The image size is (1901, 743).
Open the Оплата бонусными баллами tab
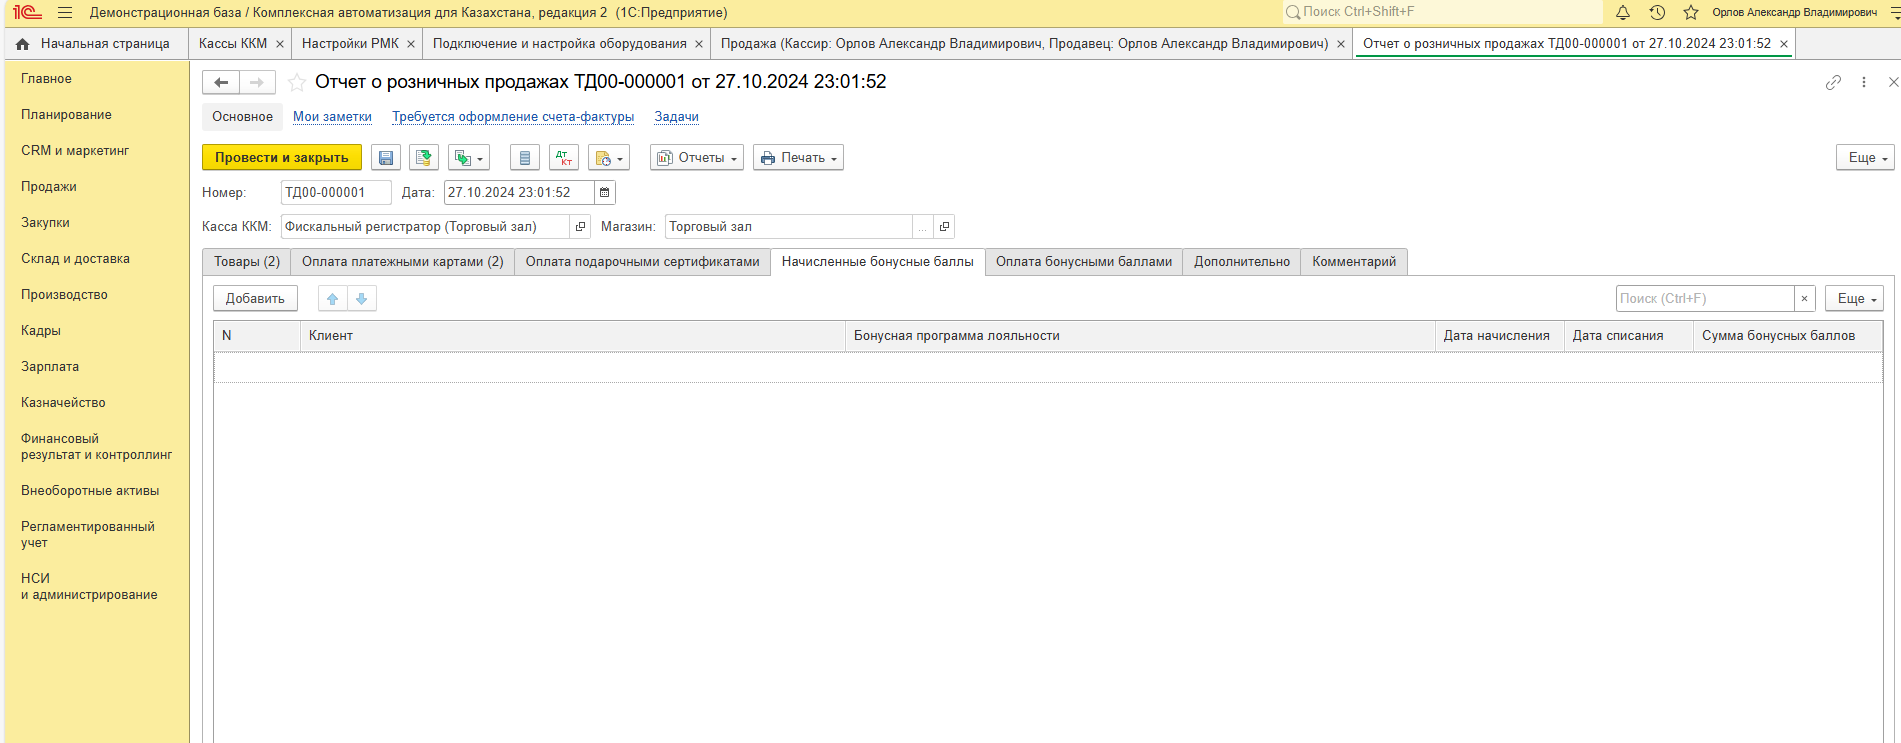coord(1083,262)
